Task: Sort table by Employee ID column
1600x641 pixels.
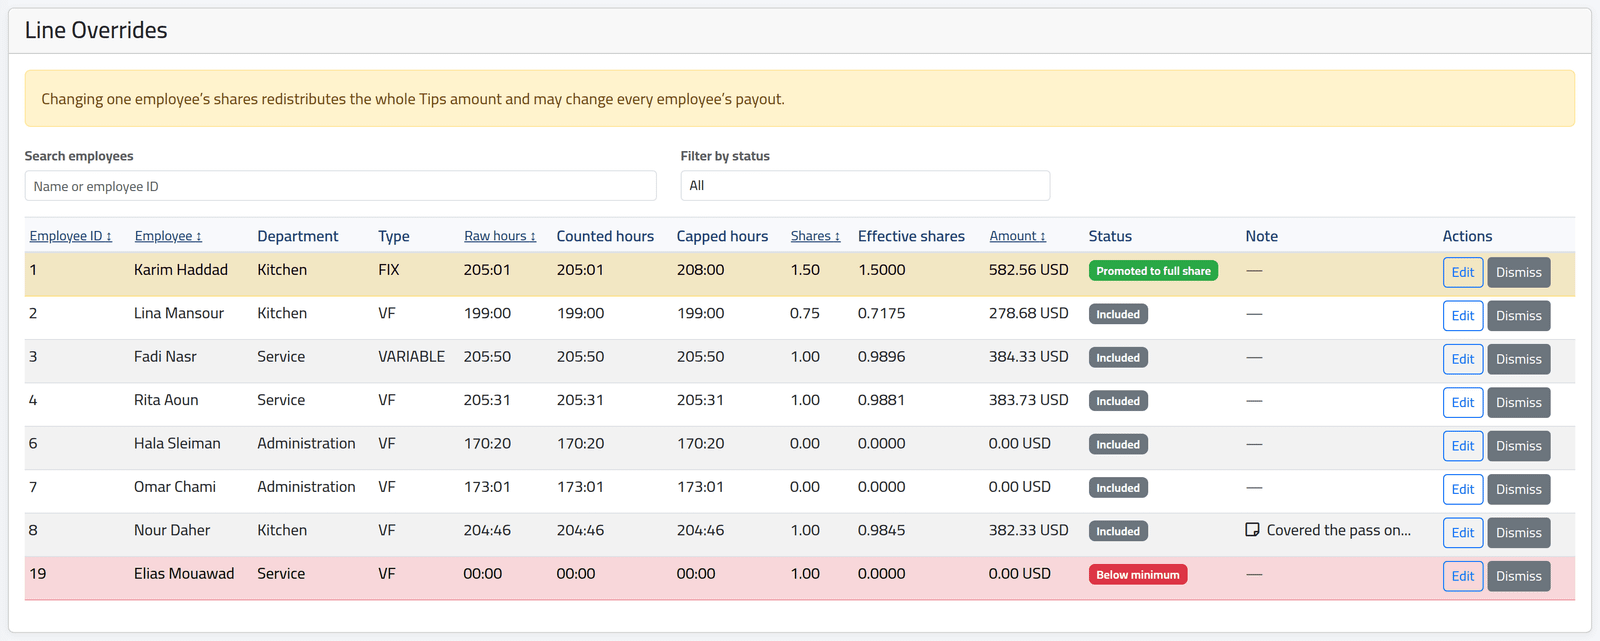Action: point(70,236)
